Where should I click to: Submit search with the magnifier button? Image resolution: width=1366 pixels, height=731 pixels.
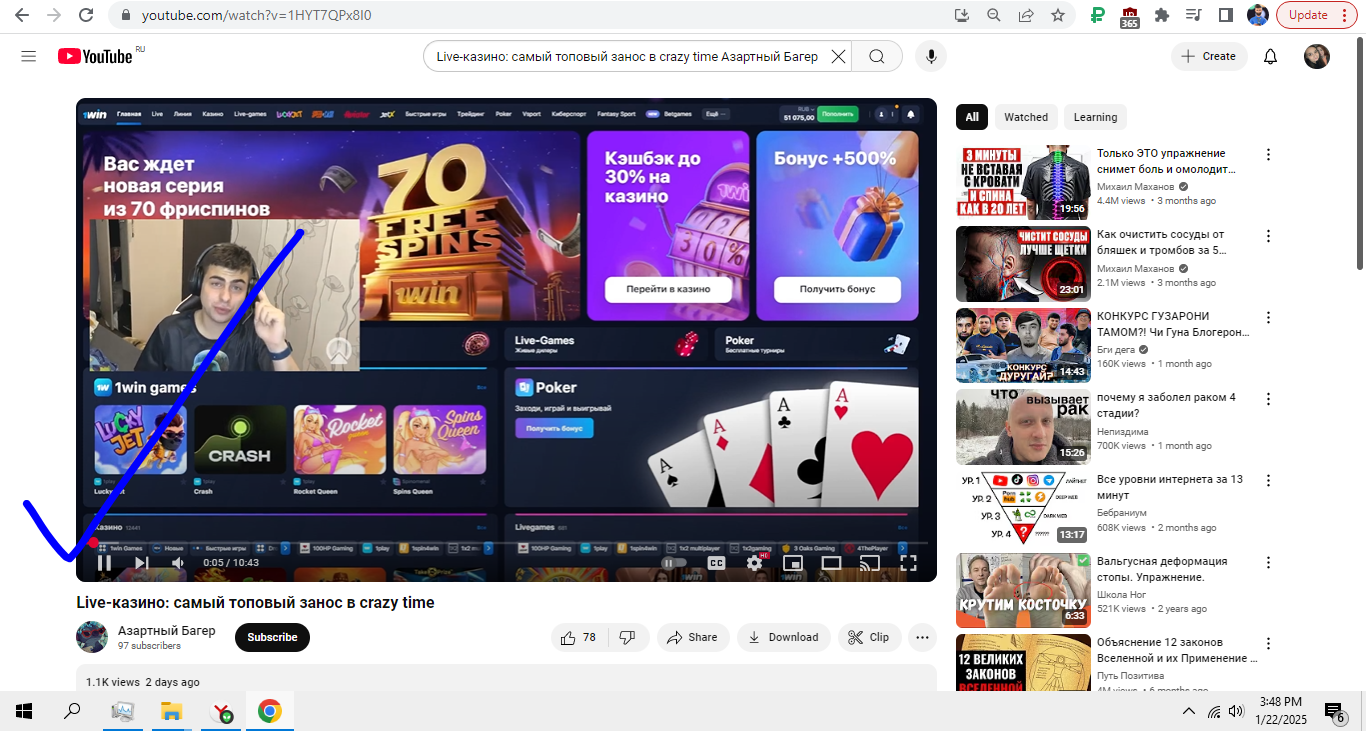click(877, 57)
